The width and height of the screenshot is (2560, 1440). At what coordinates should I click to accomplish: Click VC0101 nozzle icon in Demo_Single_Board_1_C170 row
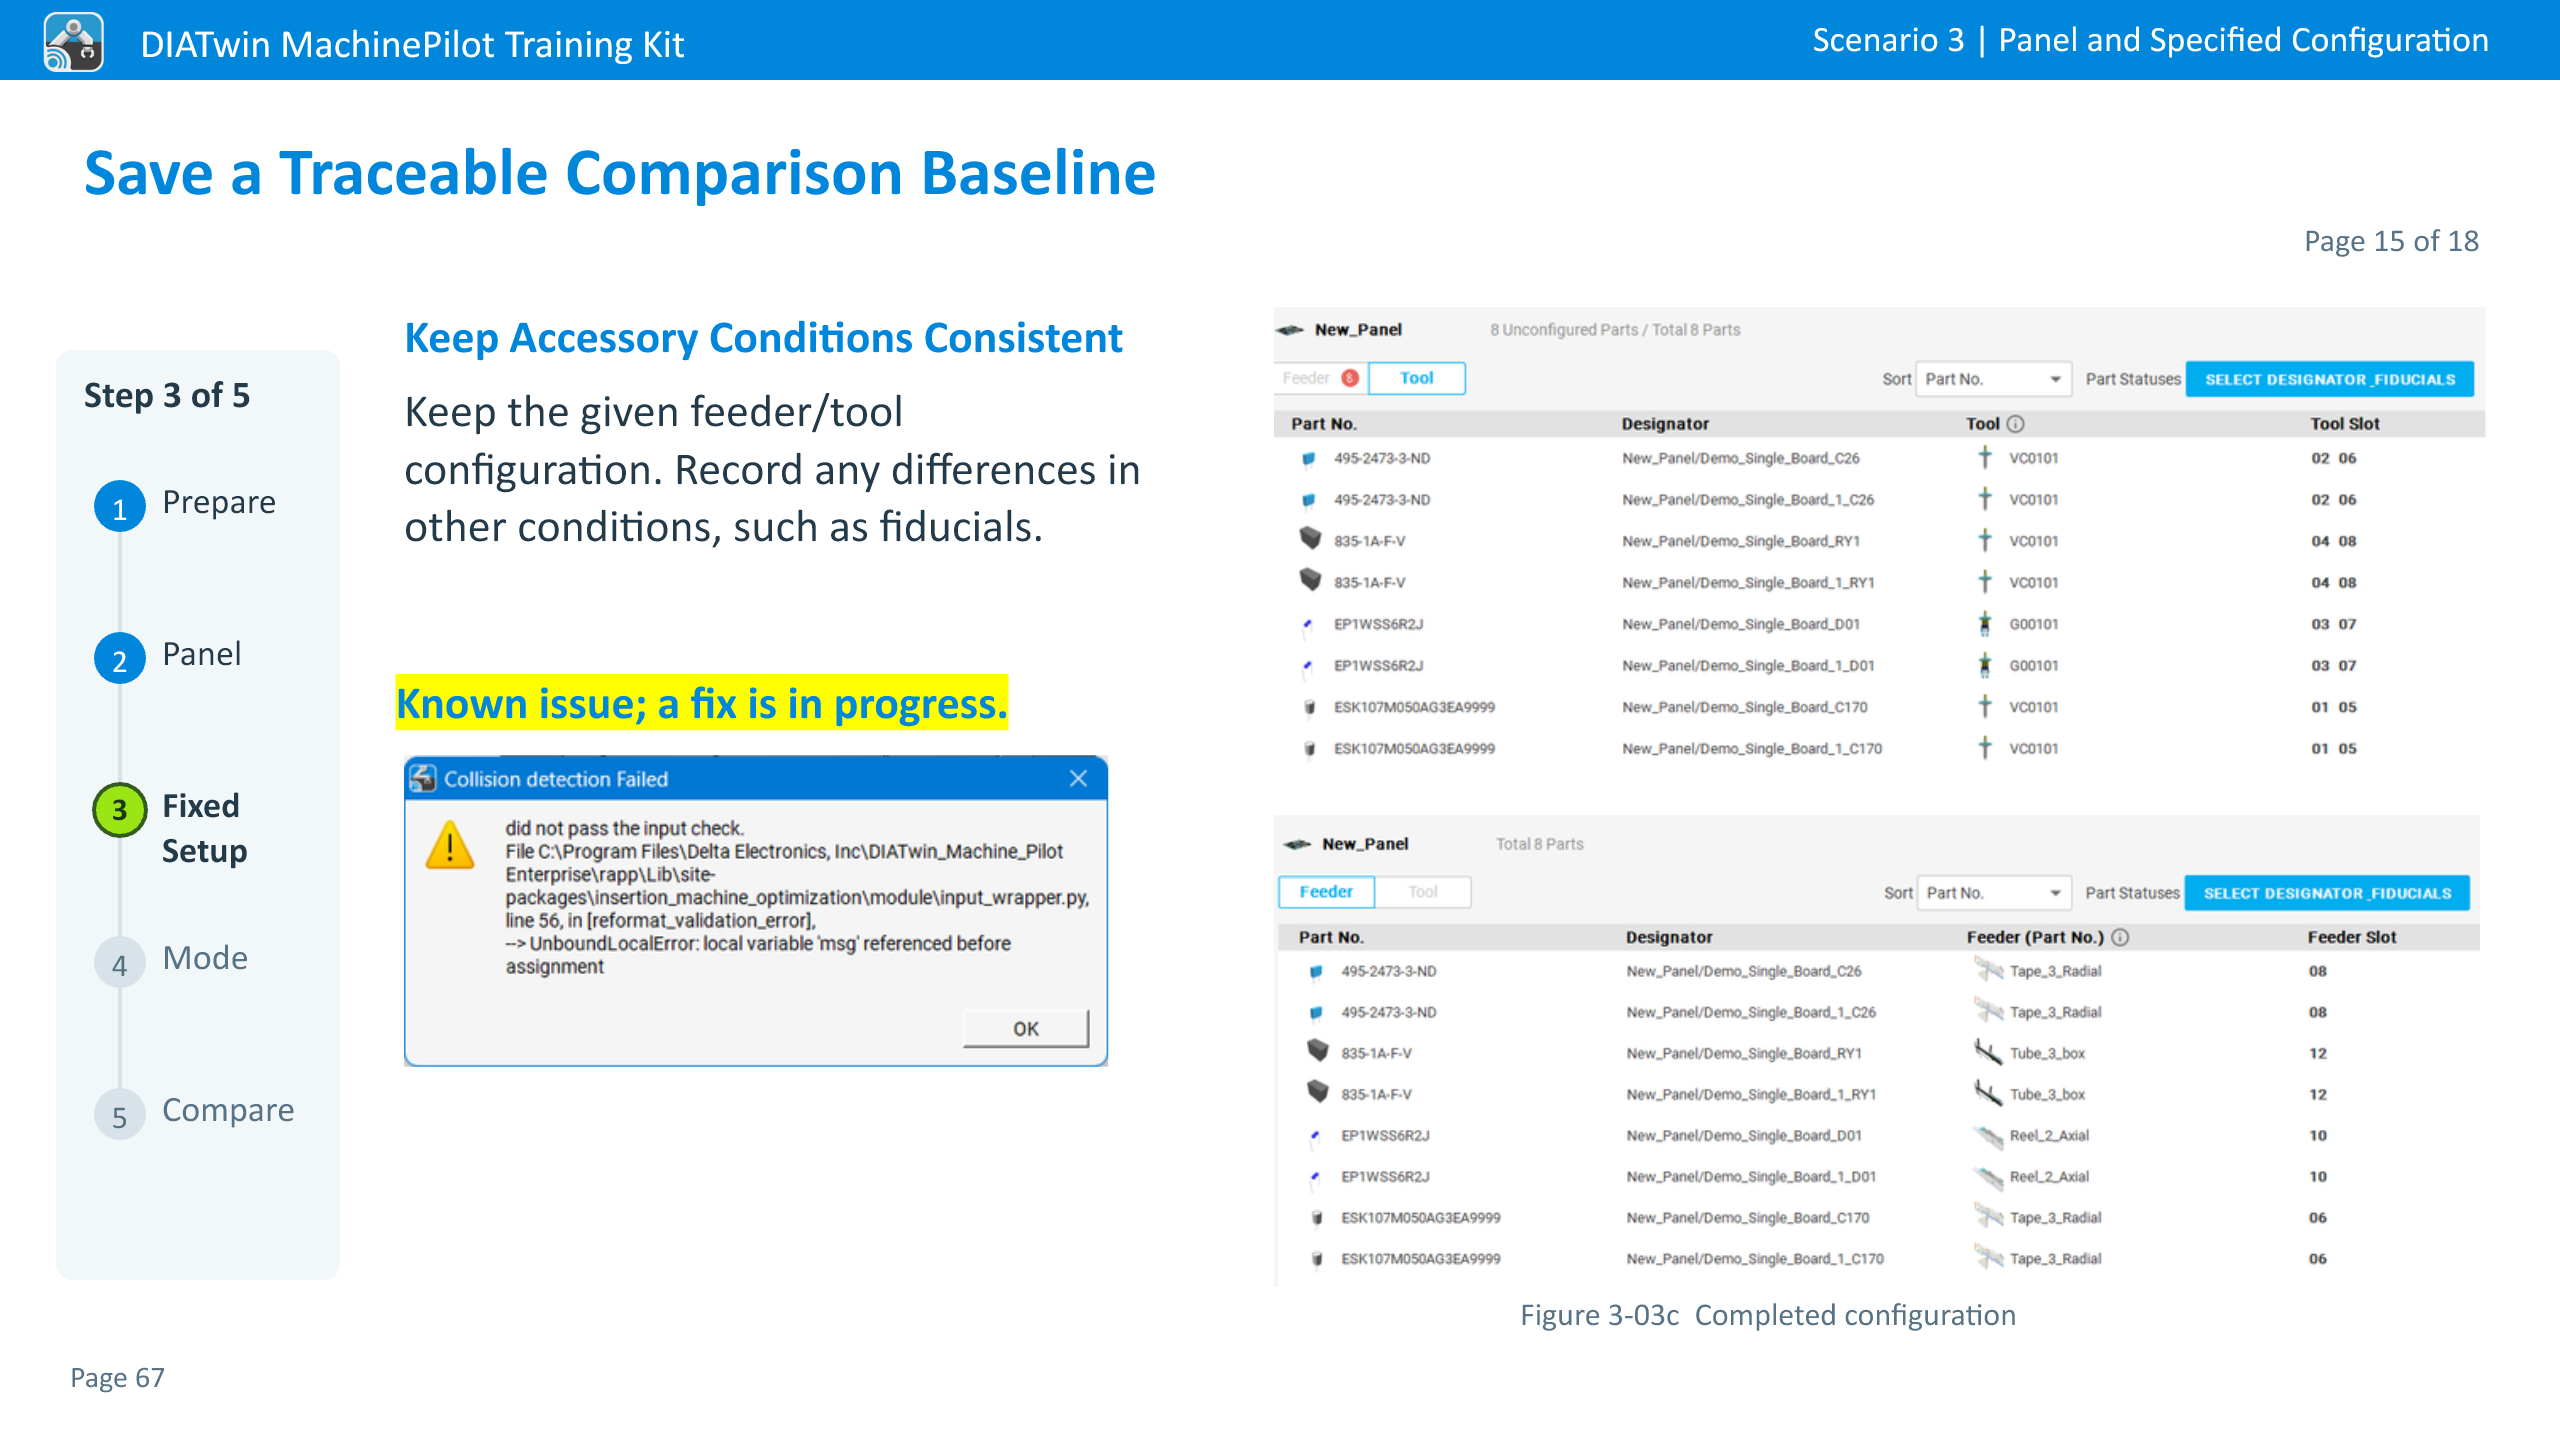click(1985, 748)
